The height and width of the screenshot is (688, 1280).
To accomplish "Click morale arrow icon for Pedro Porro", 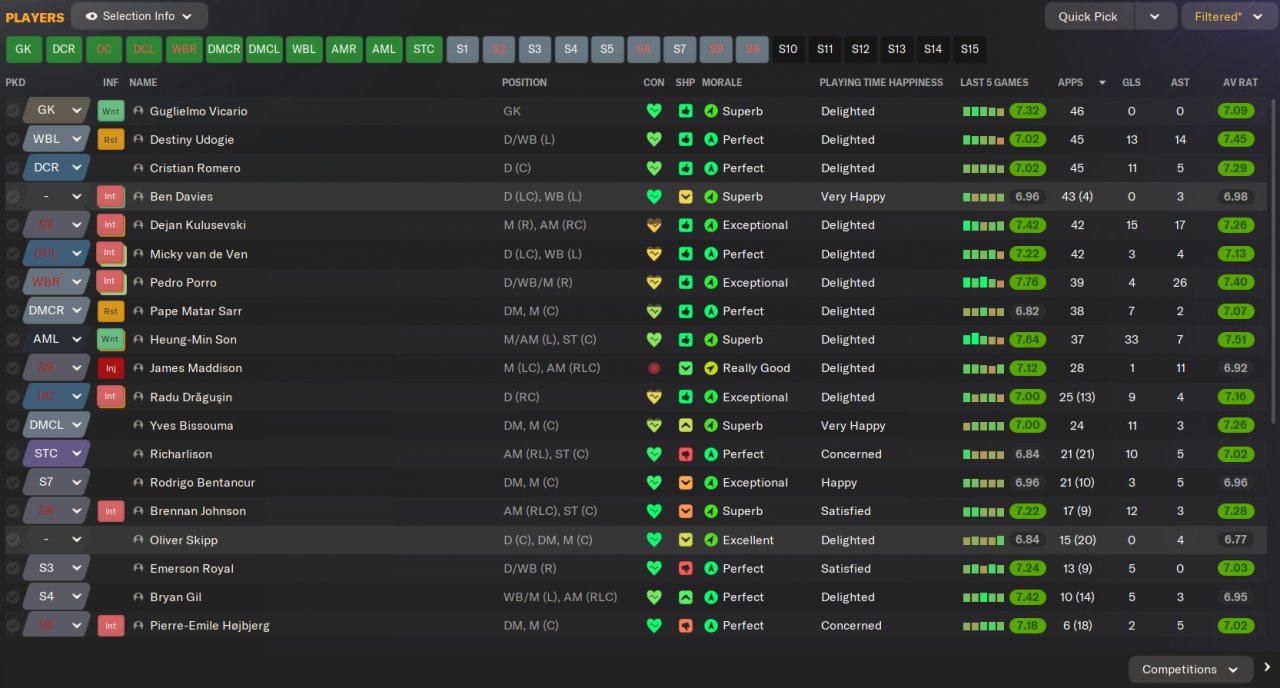I will (711, 283).
